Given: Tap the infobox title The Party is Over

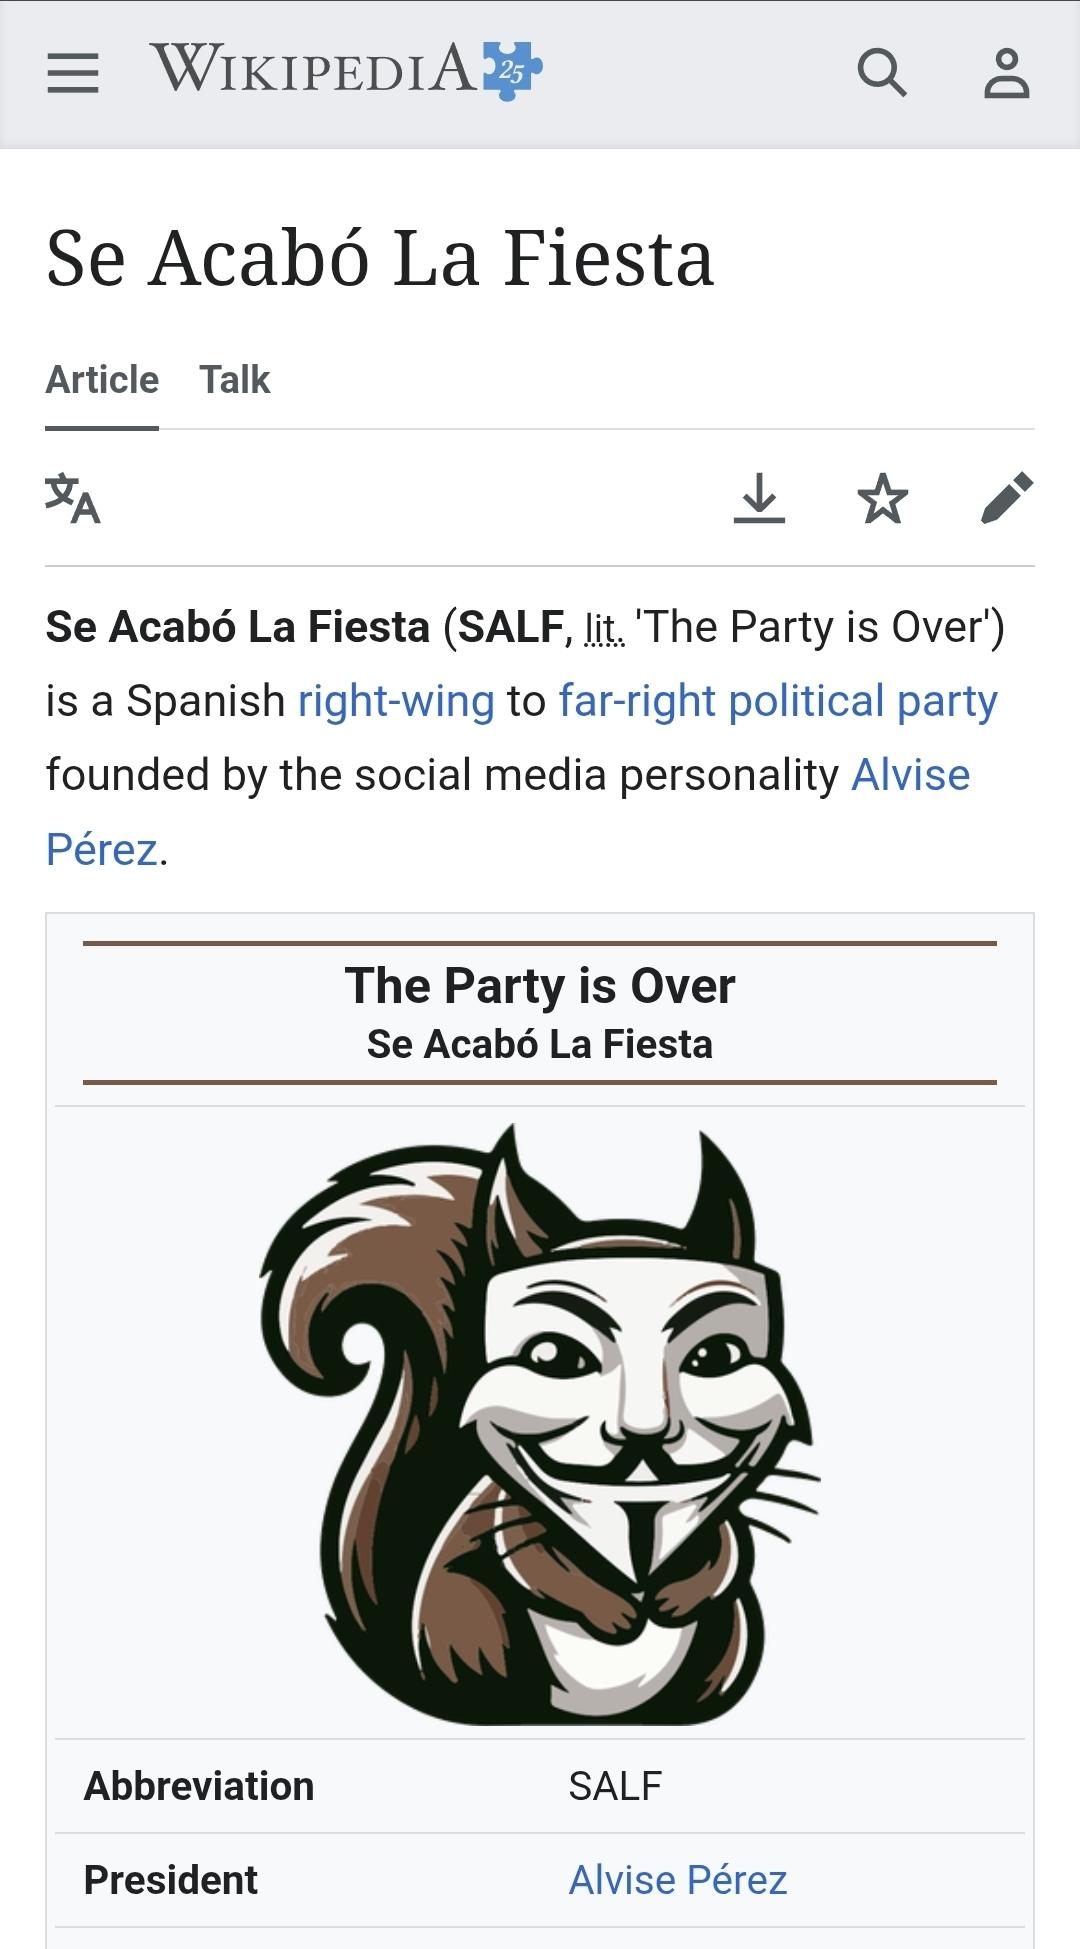Looking at the screenshot, I should pyautogui.click(x=540, y=986).
